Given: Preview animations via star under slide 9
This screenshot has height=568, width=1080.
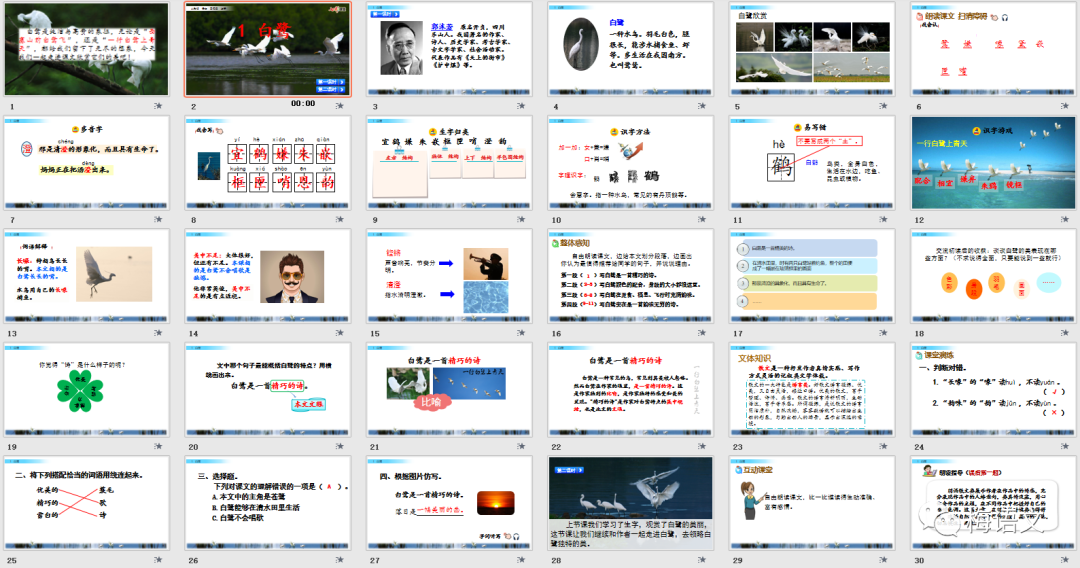Looking at the screenshot, I should pyautogui.click(x=521, y=219).
